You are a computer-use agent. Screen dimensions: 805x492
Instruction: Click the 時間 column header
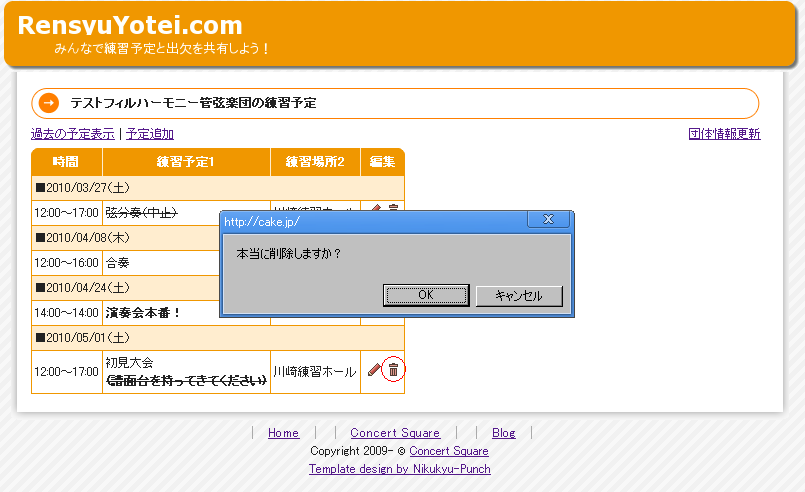point(66,162)
